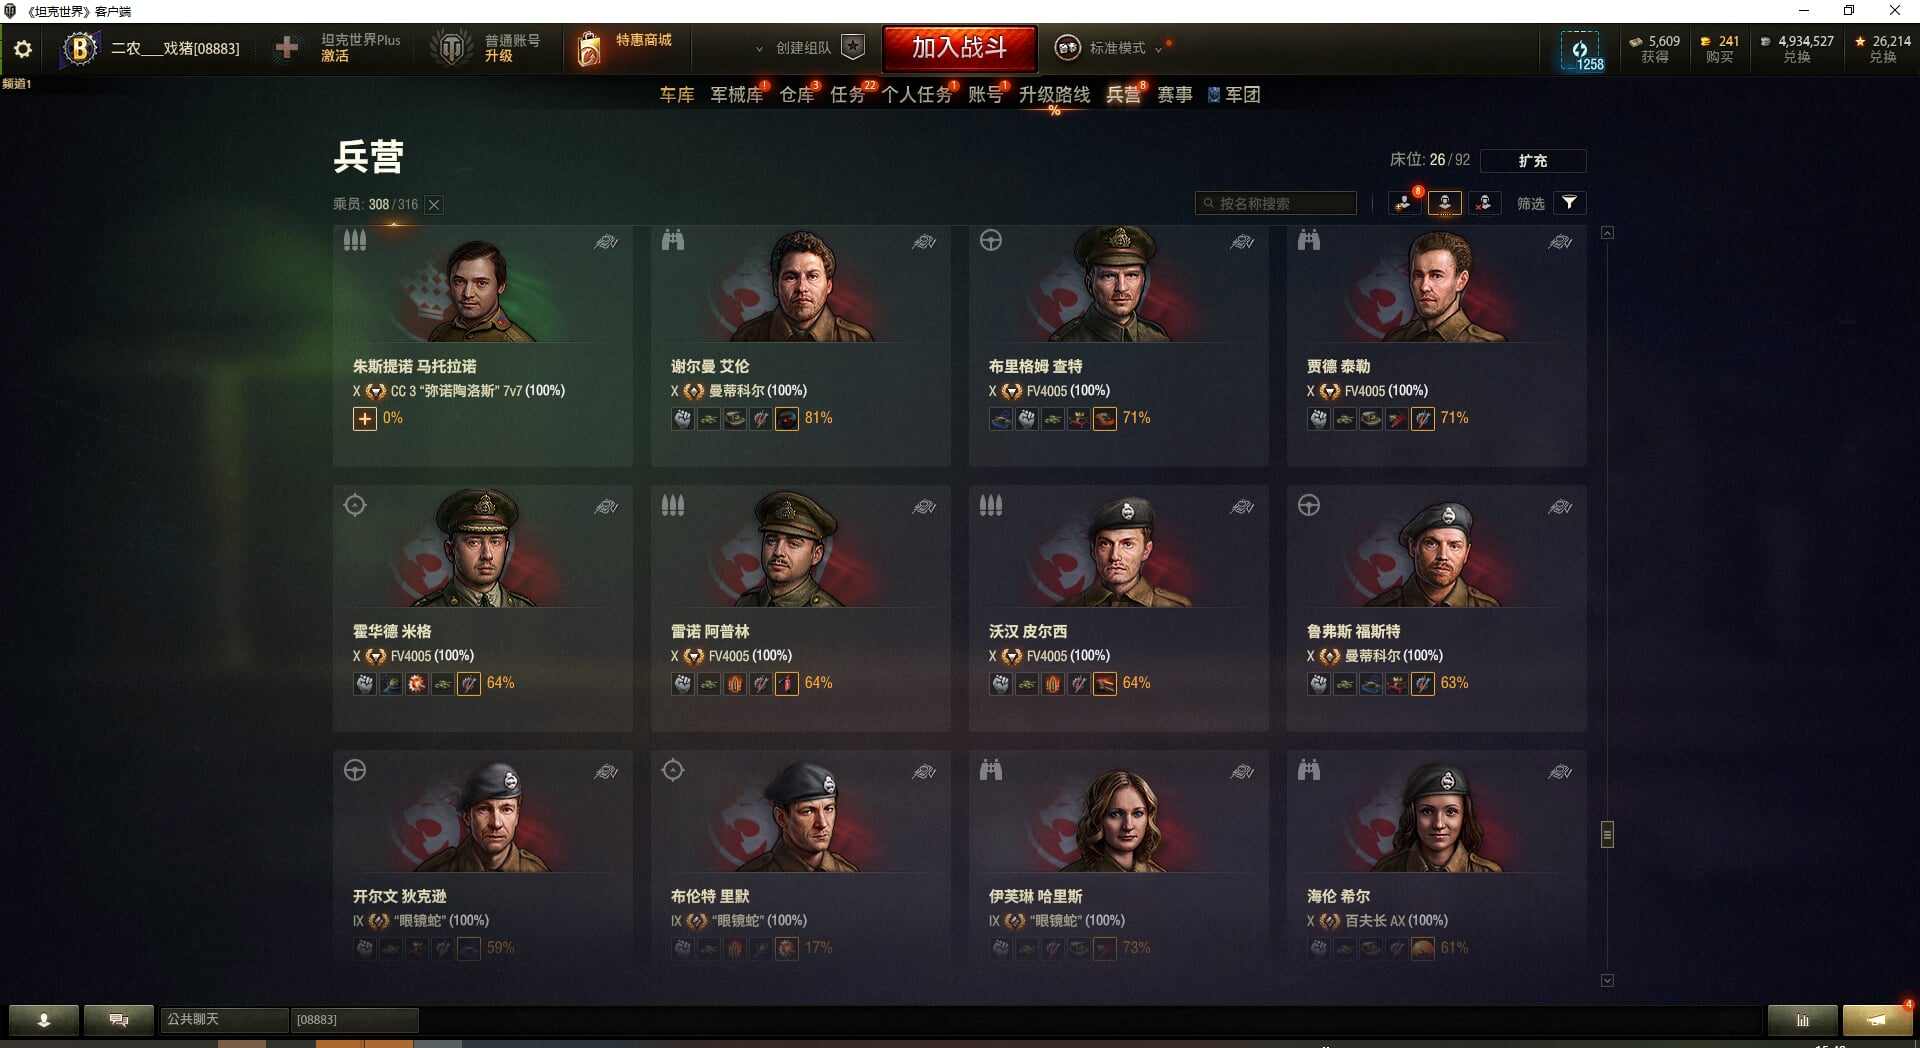Click the empty skill plus icon for 朱斯提诺 马托拉诺
The height and width of the screenshot is (1048, 1920).
tap(364, 419)
